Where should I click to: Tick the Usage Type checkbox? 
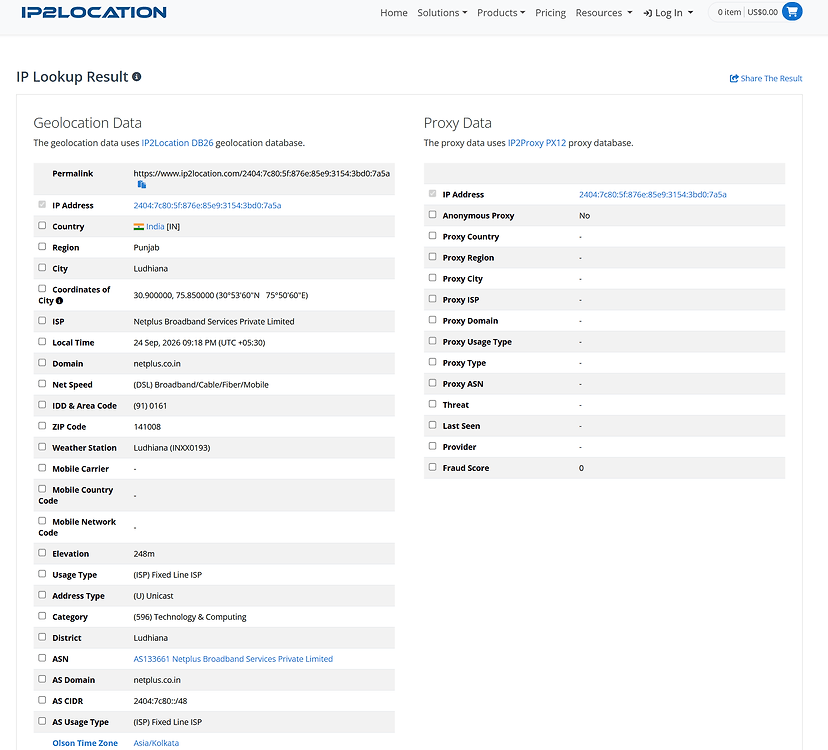pos(42,574)
